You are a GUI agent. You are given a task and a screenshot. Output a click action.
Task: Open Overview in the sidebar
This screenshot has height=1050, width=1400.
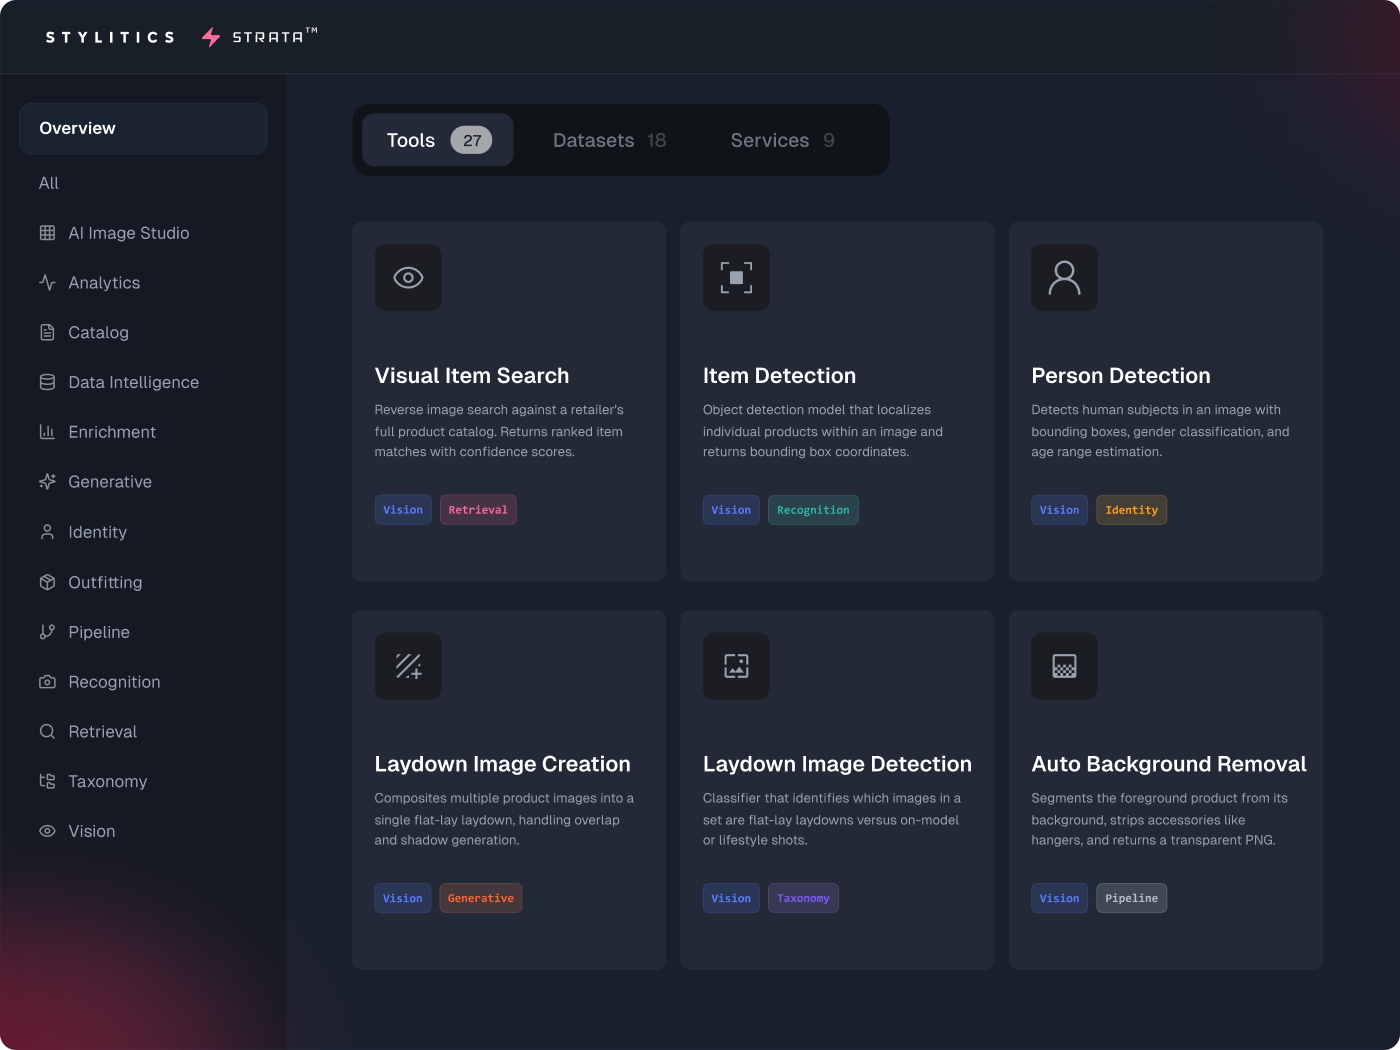tap(143, 128)
